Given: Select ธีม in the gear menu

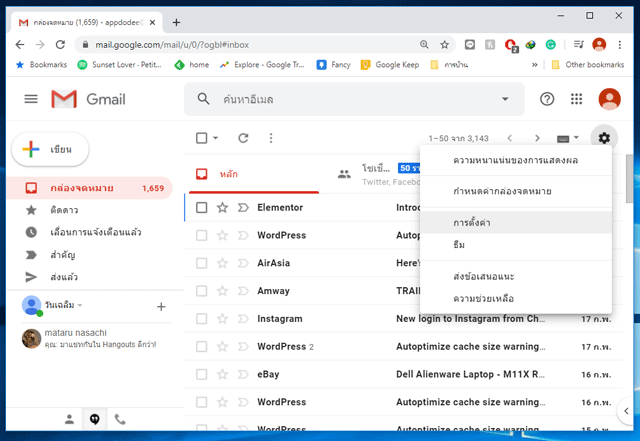Looking at the screenshot, I should 516,245.
